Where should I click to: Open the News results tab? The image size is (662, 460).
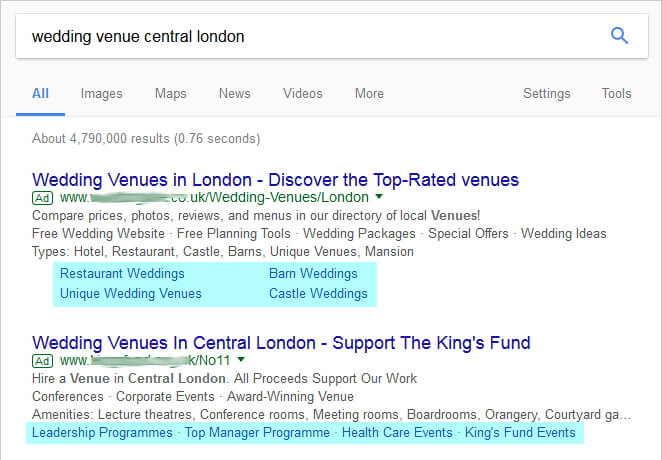tap(235, 93)
